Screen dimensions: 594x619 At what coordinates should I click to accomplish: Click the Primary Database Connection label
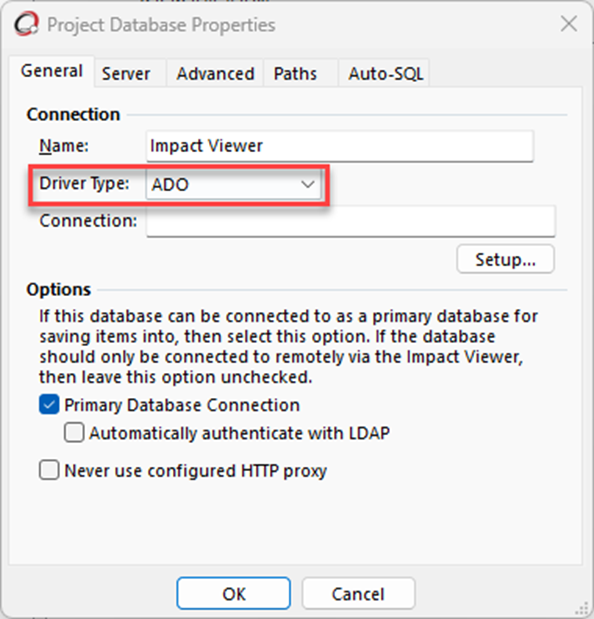pyautogui.click(x=182, y=405)
